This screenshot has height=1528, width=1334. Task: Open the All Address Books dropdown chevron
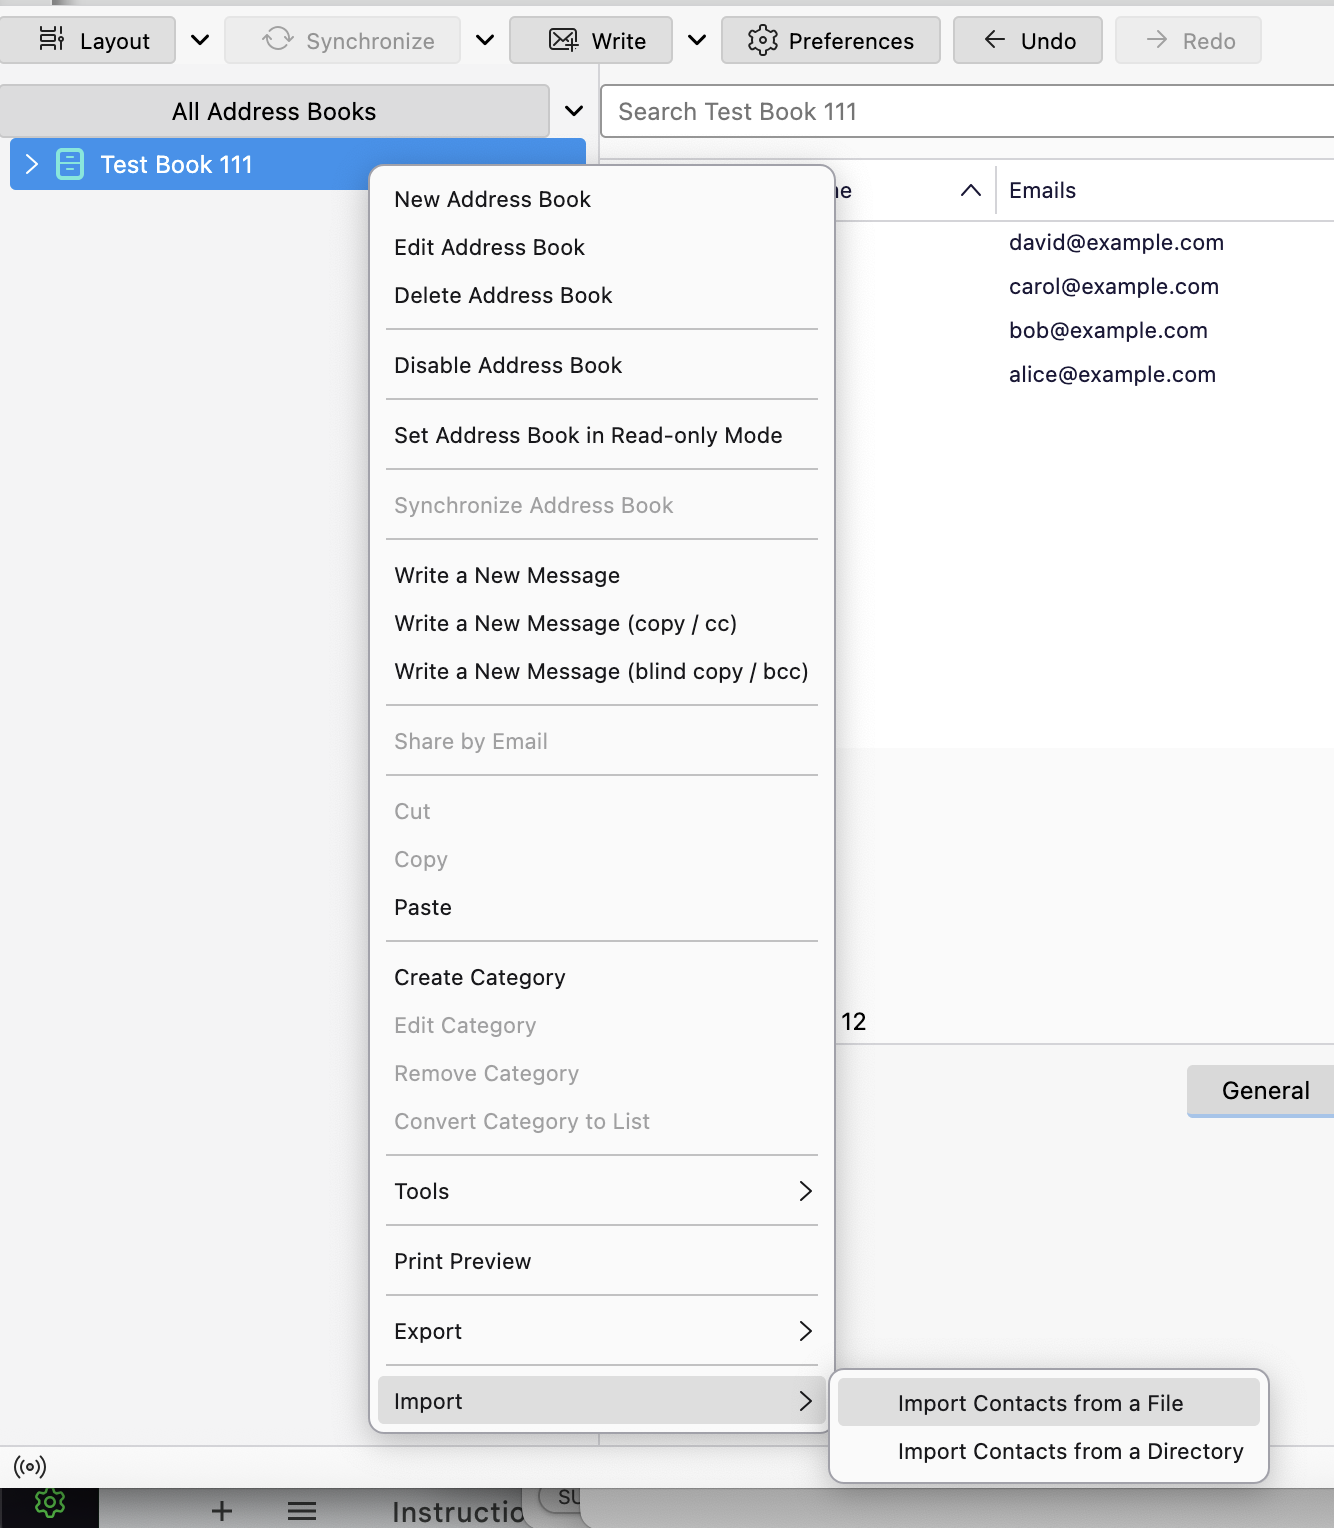pos(574,111)
